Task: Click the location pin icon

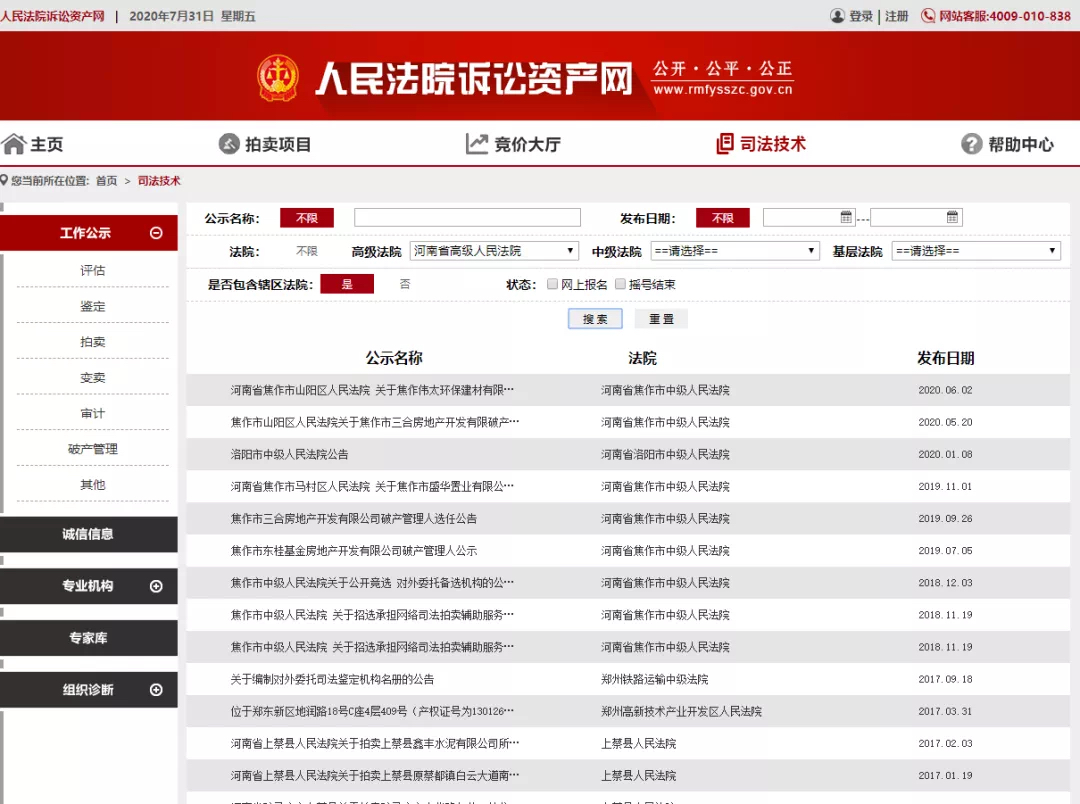Action: coord(4,181)
